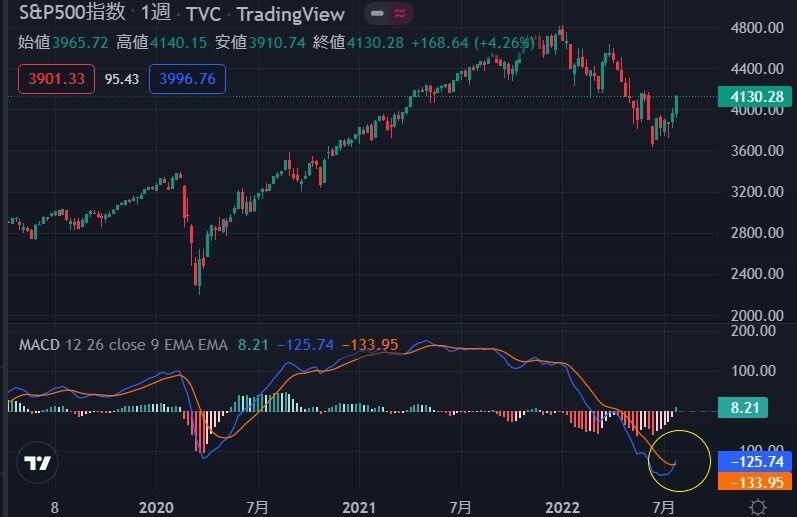Click the green 8.21 histogram axis label
797x517 pixels.
tap(743, 408)
